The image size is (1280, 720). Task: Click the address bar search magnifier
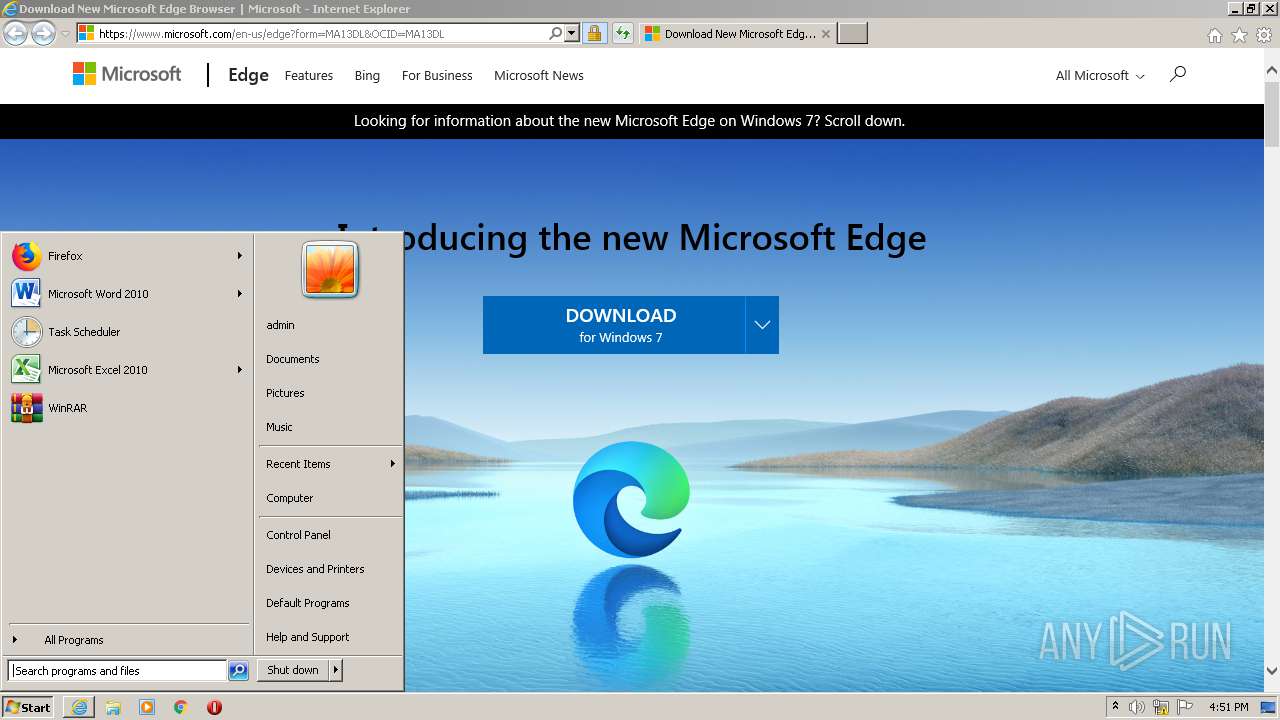pyautogui.click(x=556, y=33)
